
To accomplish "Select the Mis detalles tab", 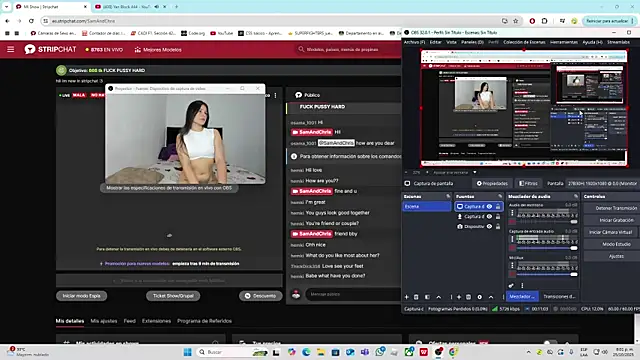I will (70, 321).
